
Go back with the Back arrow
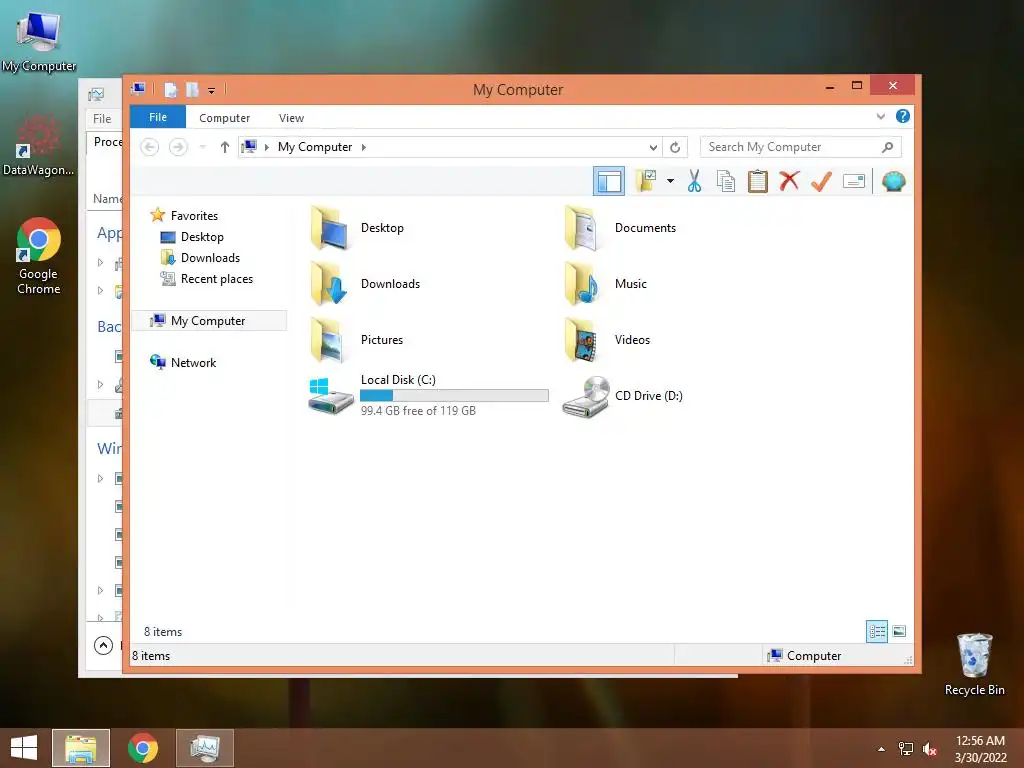(x=150, y=147)
